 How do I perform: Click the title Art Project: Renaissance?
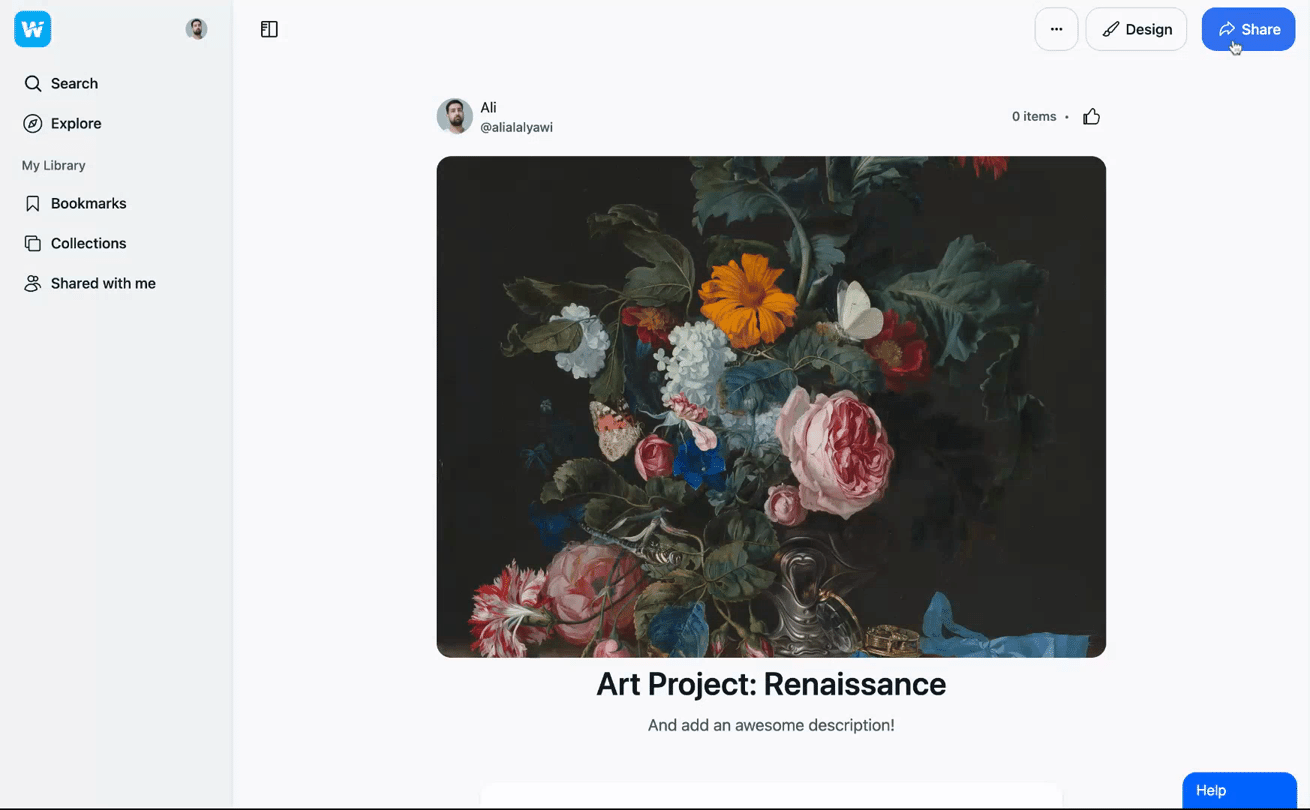tap(771, 684)
